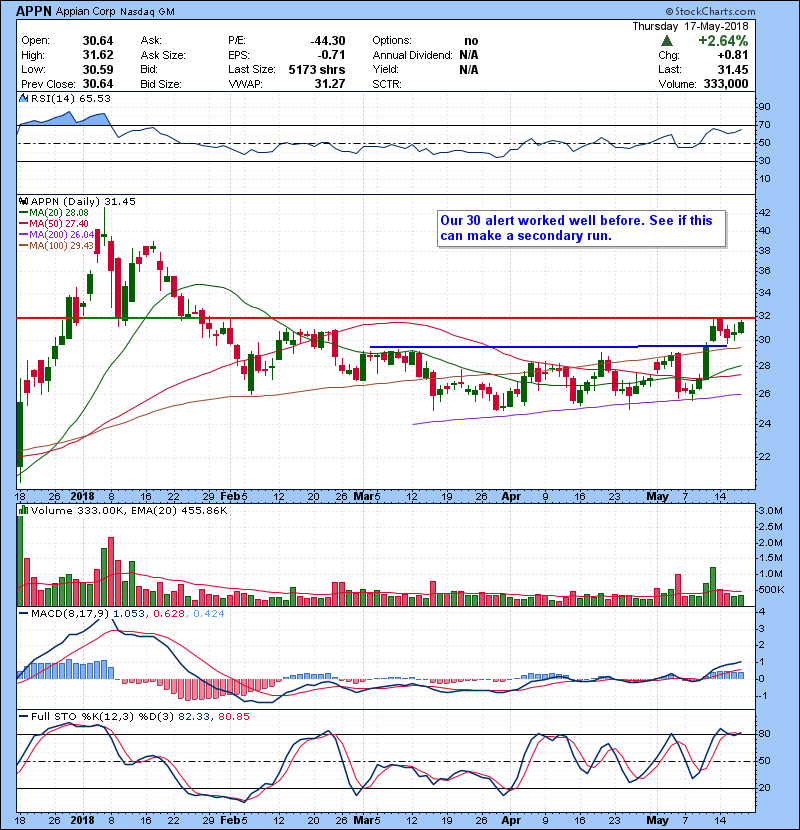Viewport: 800px width, 830px height.
Task: Click the Last price value 31.45
Action: click(x=733, y=69)
